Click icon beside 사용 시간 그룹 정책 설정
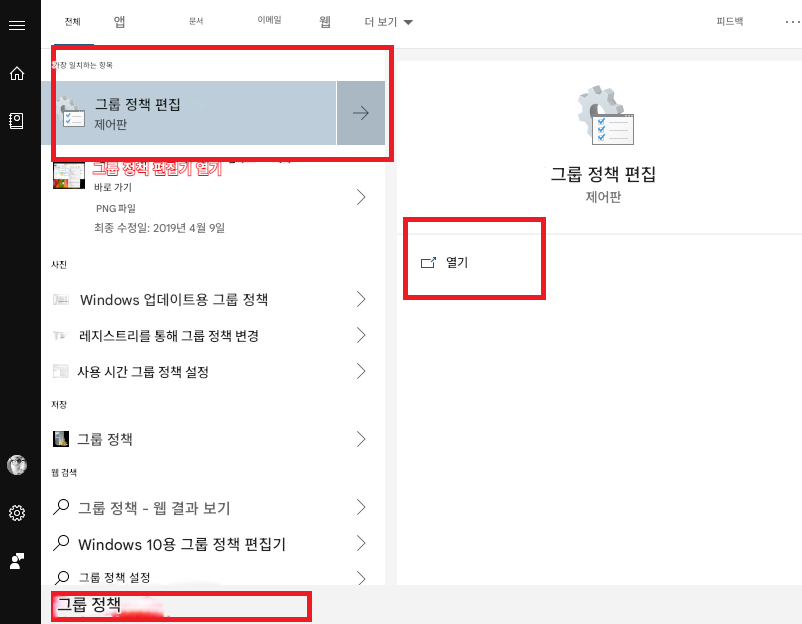 60,371
